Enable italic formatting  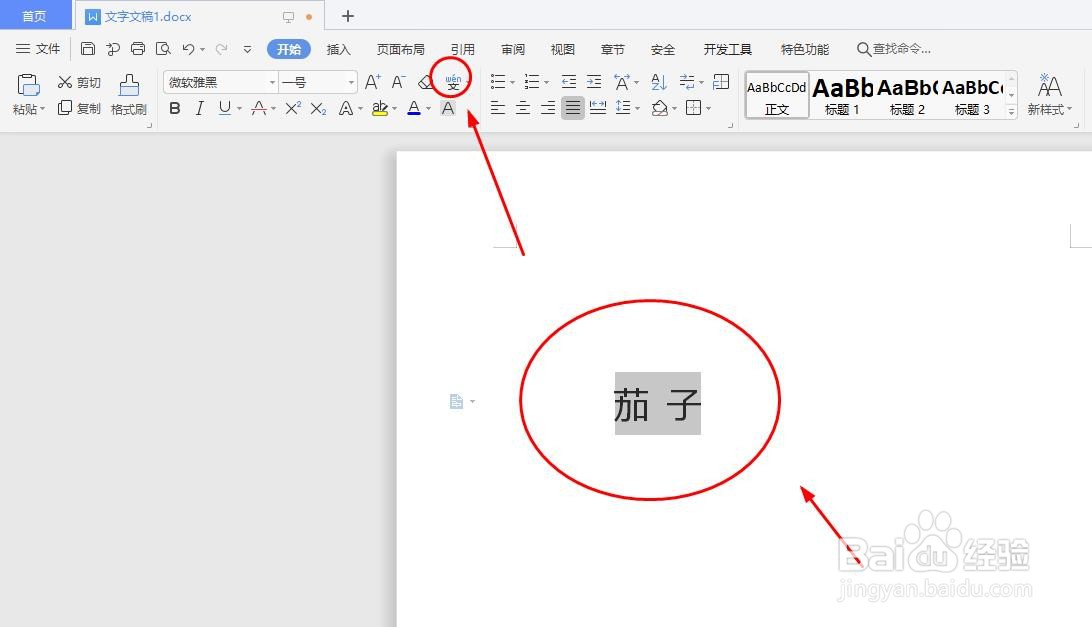198,107
